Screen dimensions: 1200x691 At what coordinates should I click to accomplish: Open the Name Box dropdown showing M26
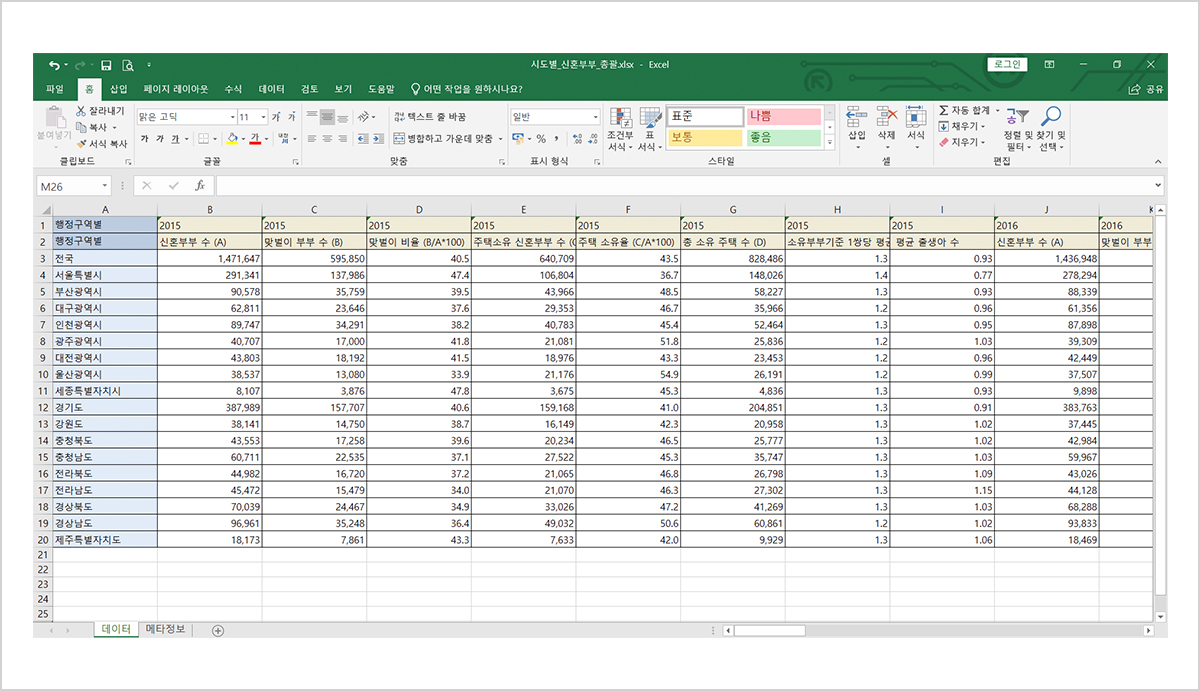pyautogui.click(x=105, y=186)
